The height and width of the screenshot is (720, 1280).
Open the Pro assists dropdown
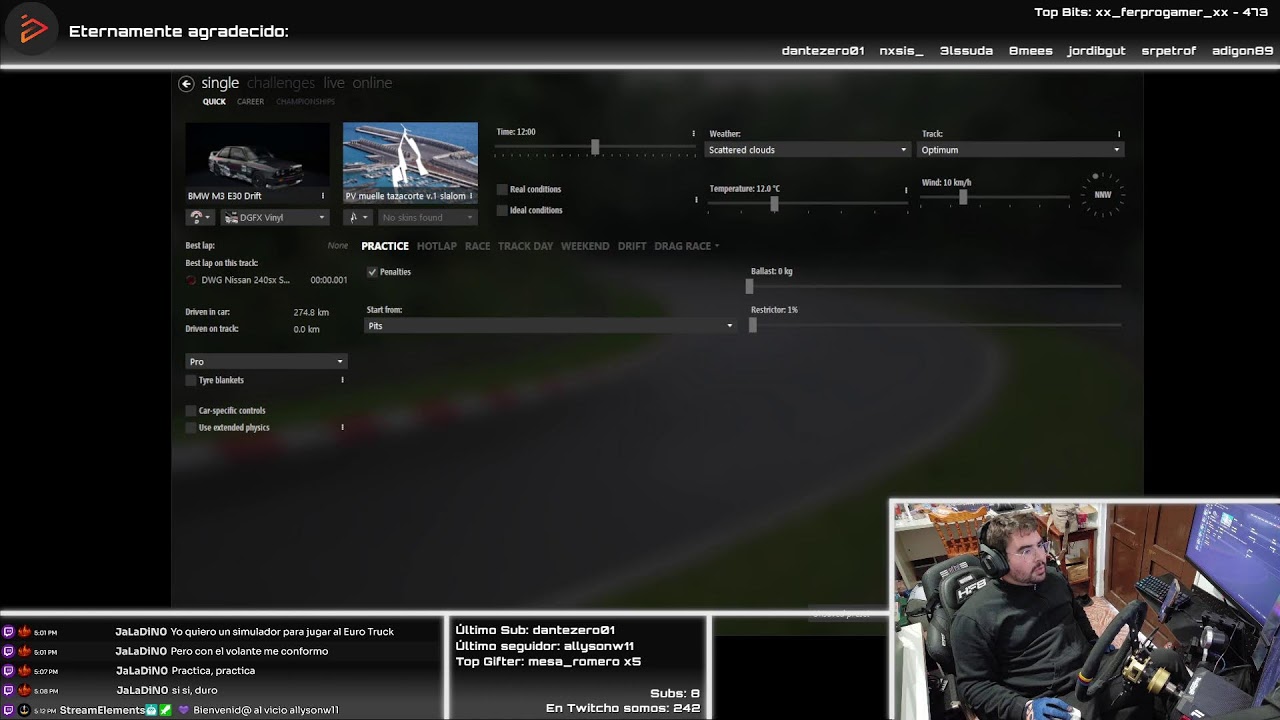click(266, 361)
